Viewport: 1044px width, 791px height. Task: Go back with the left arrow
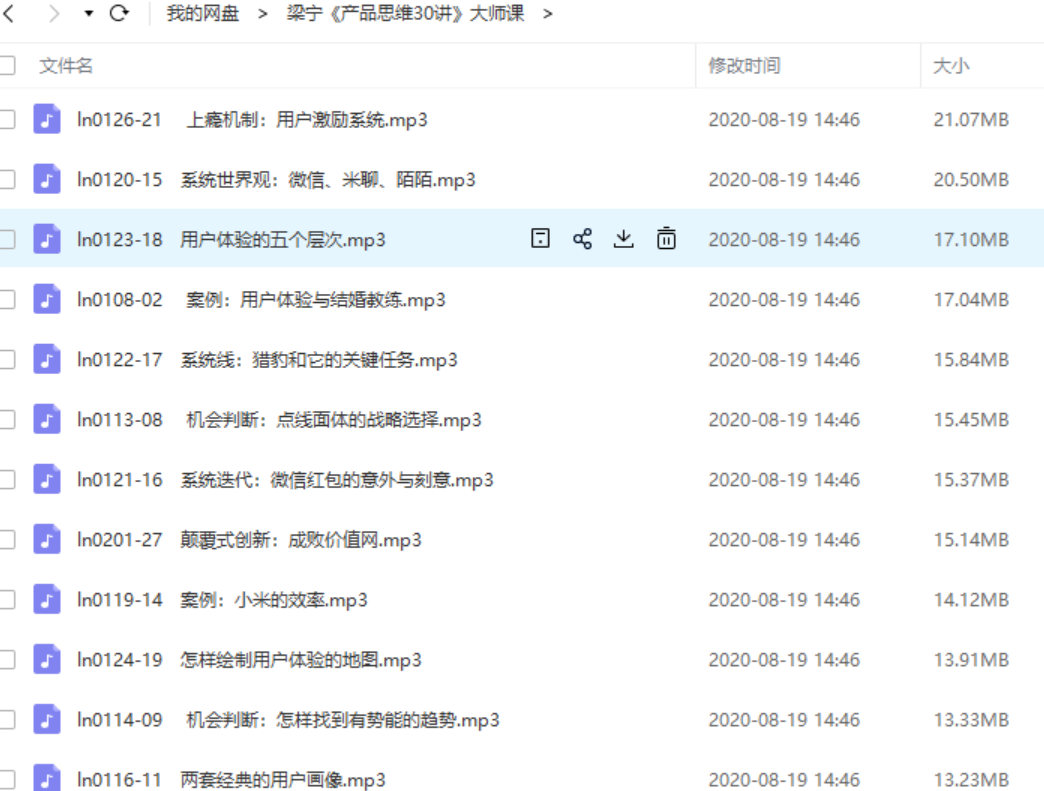(x=8, y=13)
